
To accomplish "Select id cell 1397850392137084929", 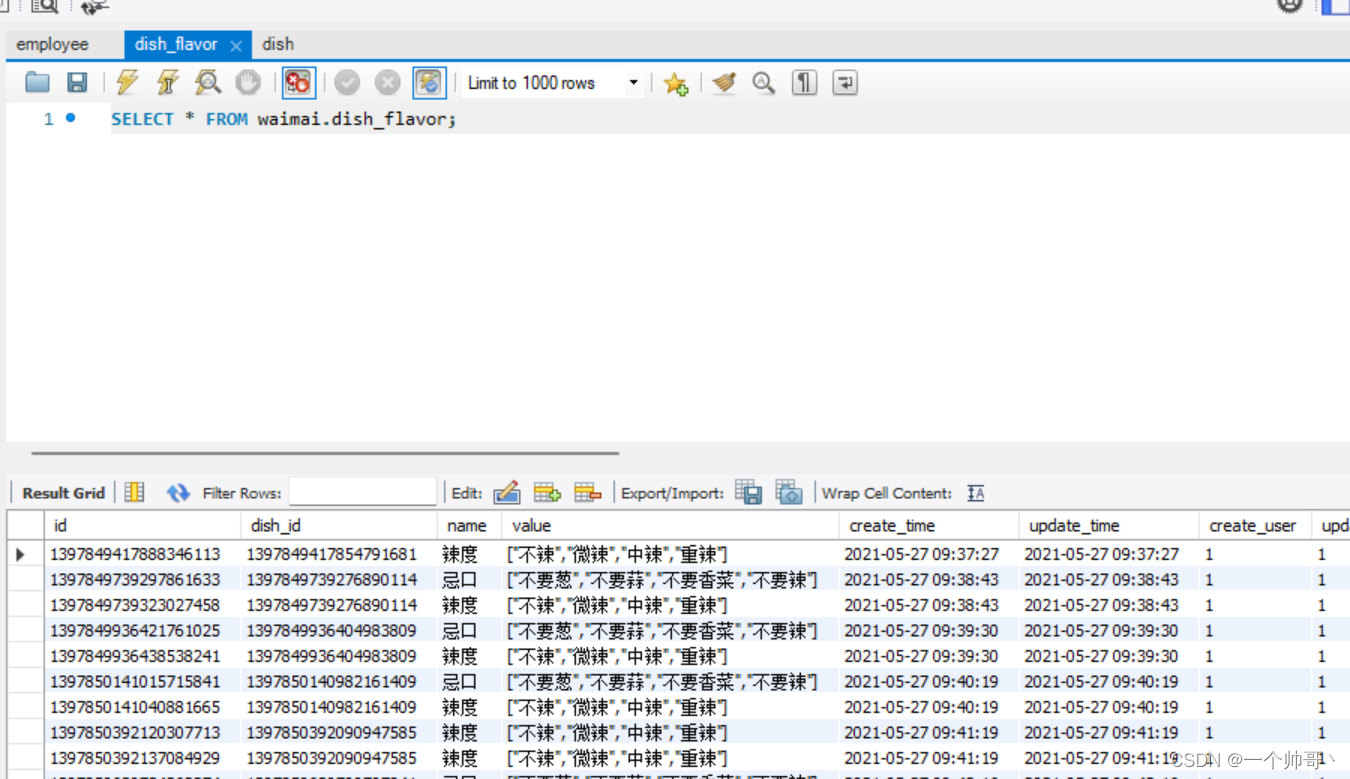I will point(144,758).
